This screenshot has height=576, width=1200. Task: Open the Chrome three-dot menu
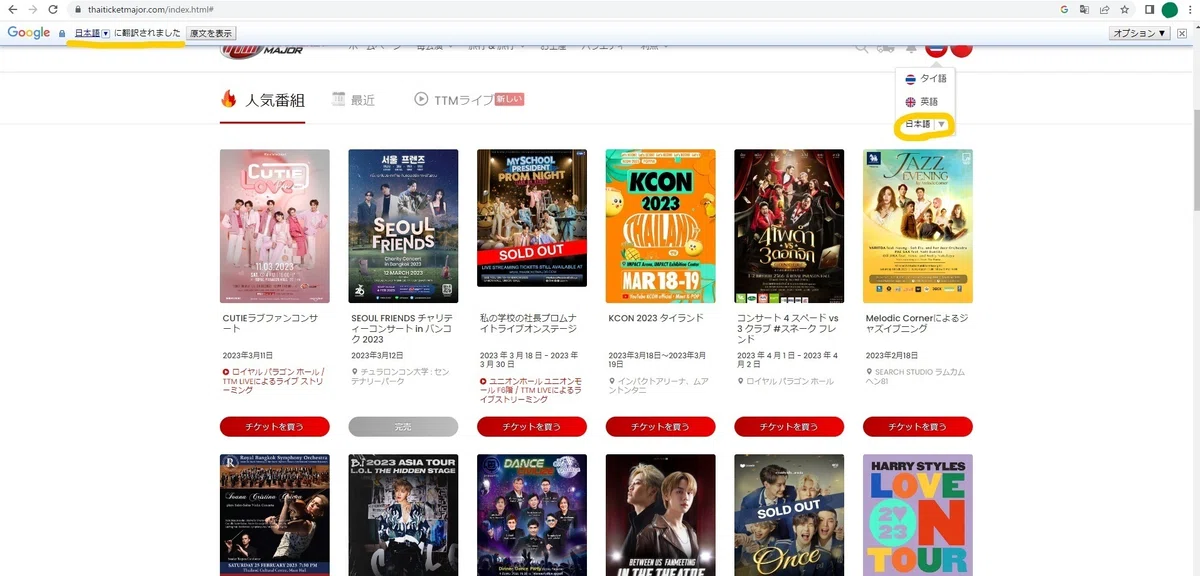[1190, 9]
